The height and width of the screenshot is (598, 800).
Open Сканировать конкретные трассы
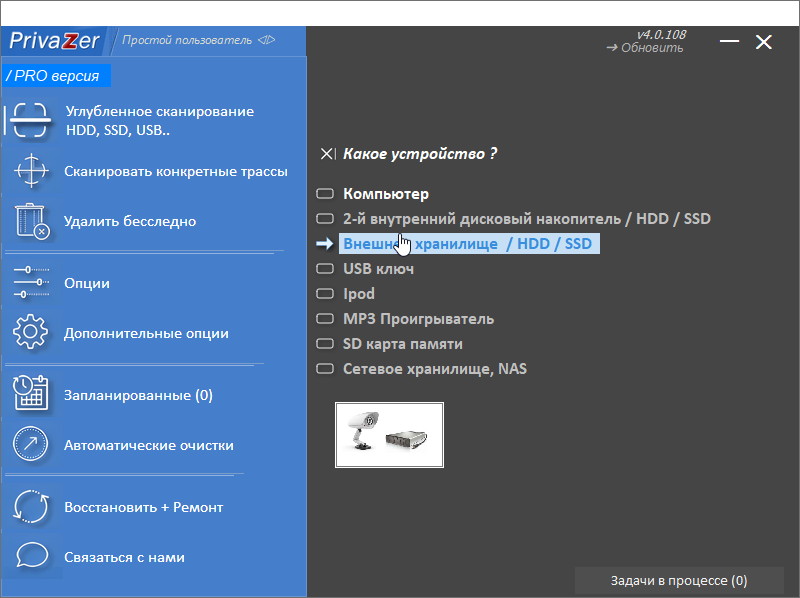pyautogui.click(x=176, y=171)
